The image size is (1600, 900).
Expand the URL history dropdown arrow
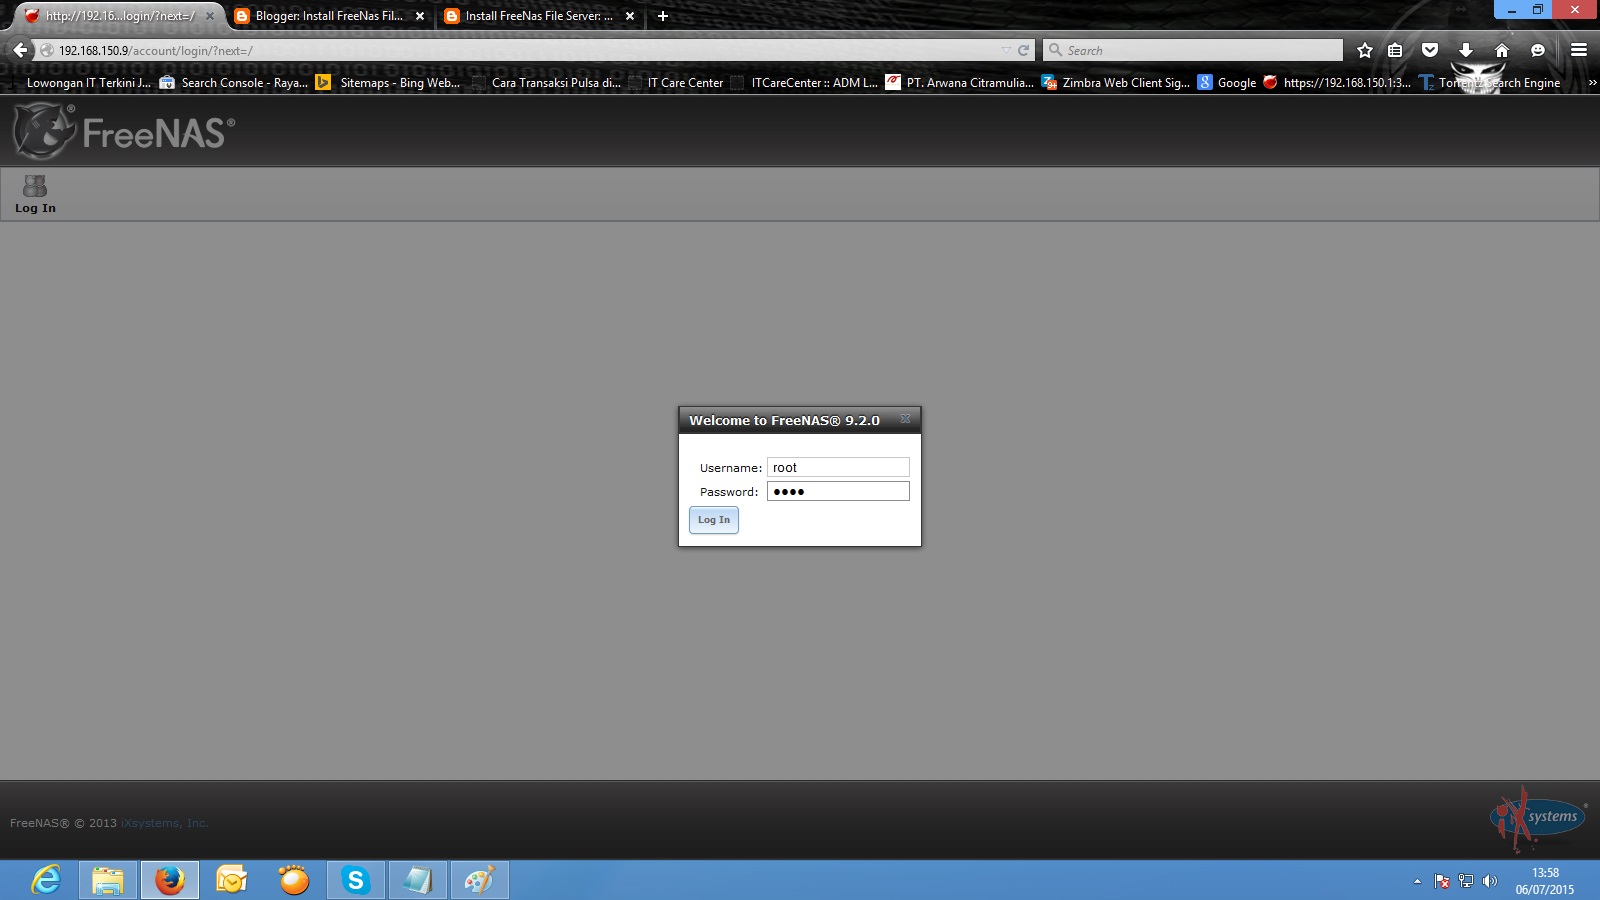pyautogui.click(x=1006, y=50)
